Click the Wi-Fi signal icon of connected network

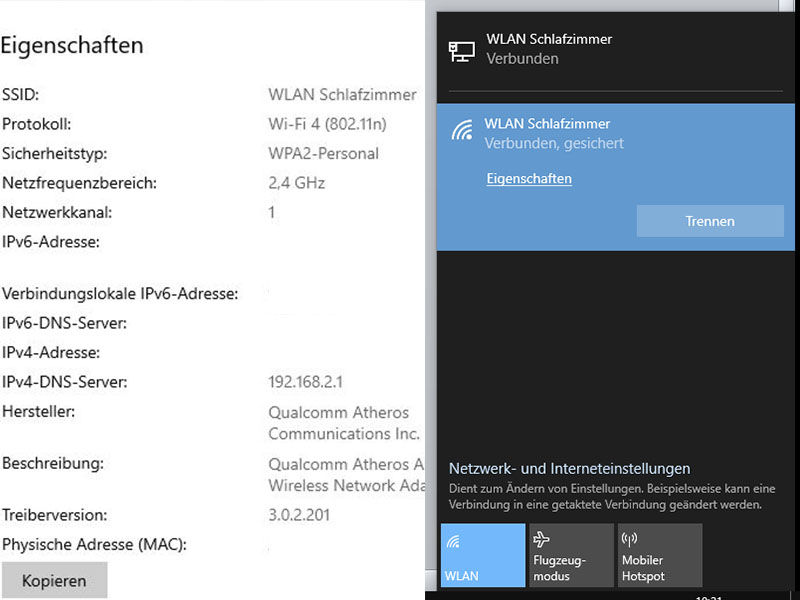[x=462, y=130]
